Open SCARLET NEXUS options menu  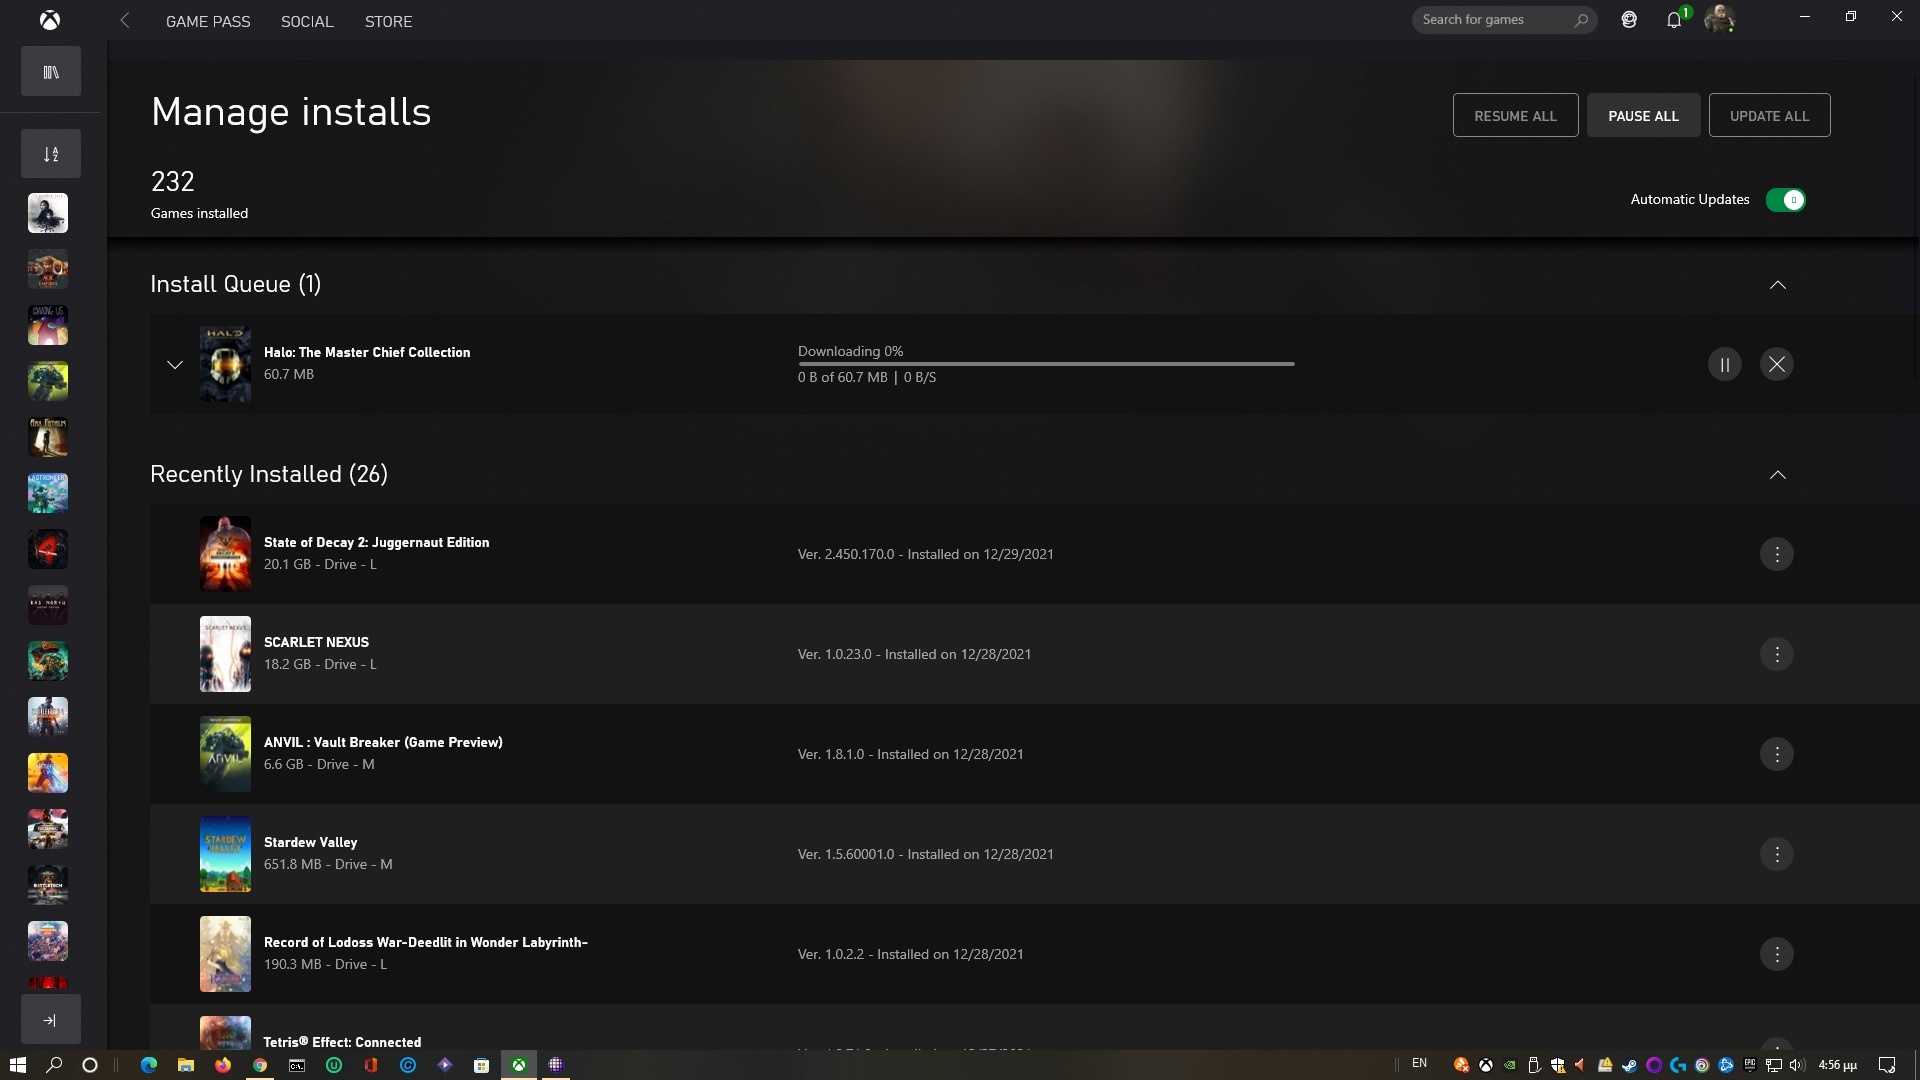(1776, 653)
